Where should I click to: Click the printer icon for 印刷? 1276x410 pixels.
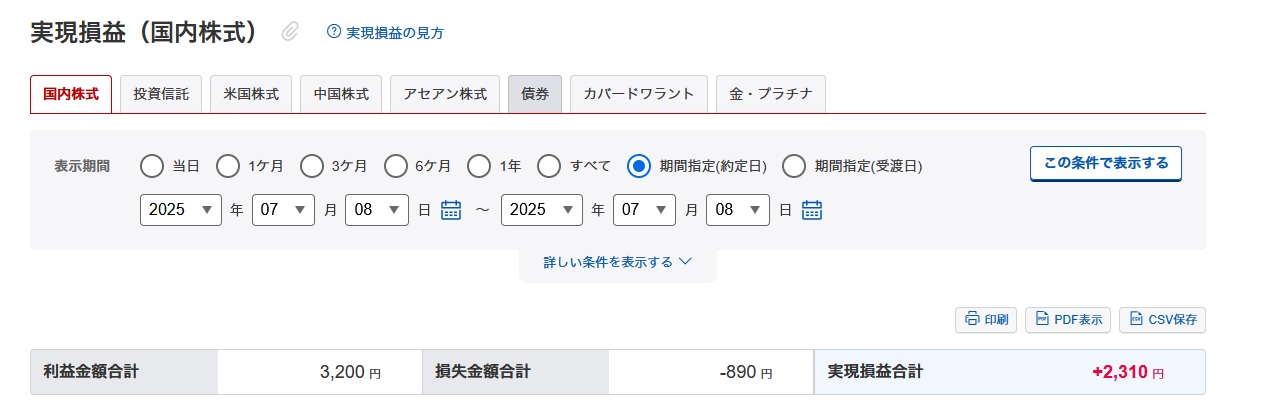[972, 320]
